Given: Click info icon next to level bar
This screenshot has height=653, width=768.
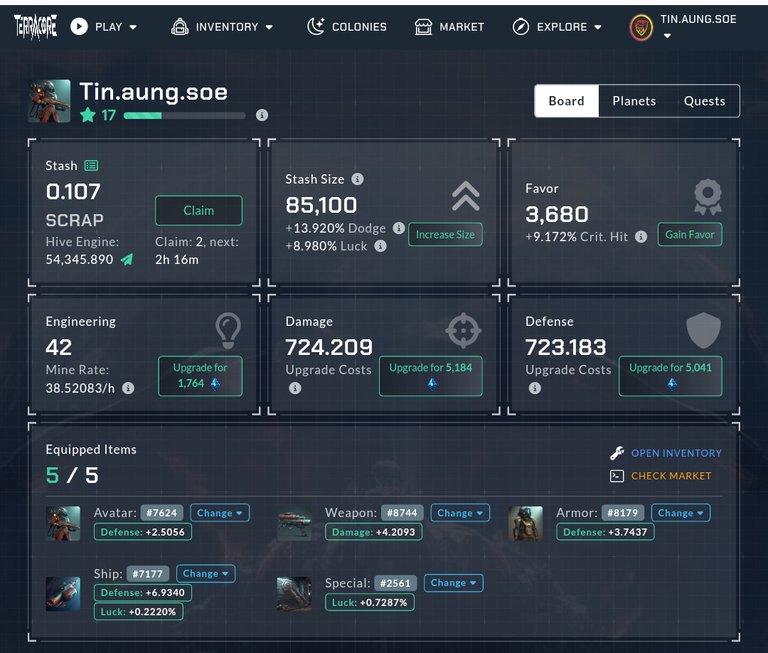Looking at the screenshot, I should [262, 115].
